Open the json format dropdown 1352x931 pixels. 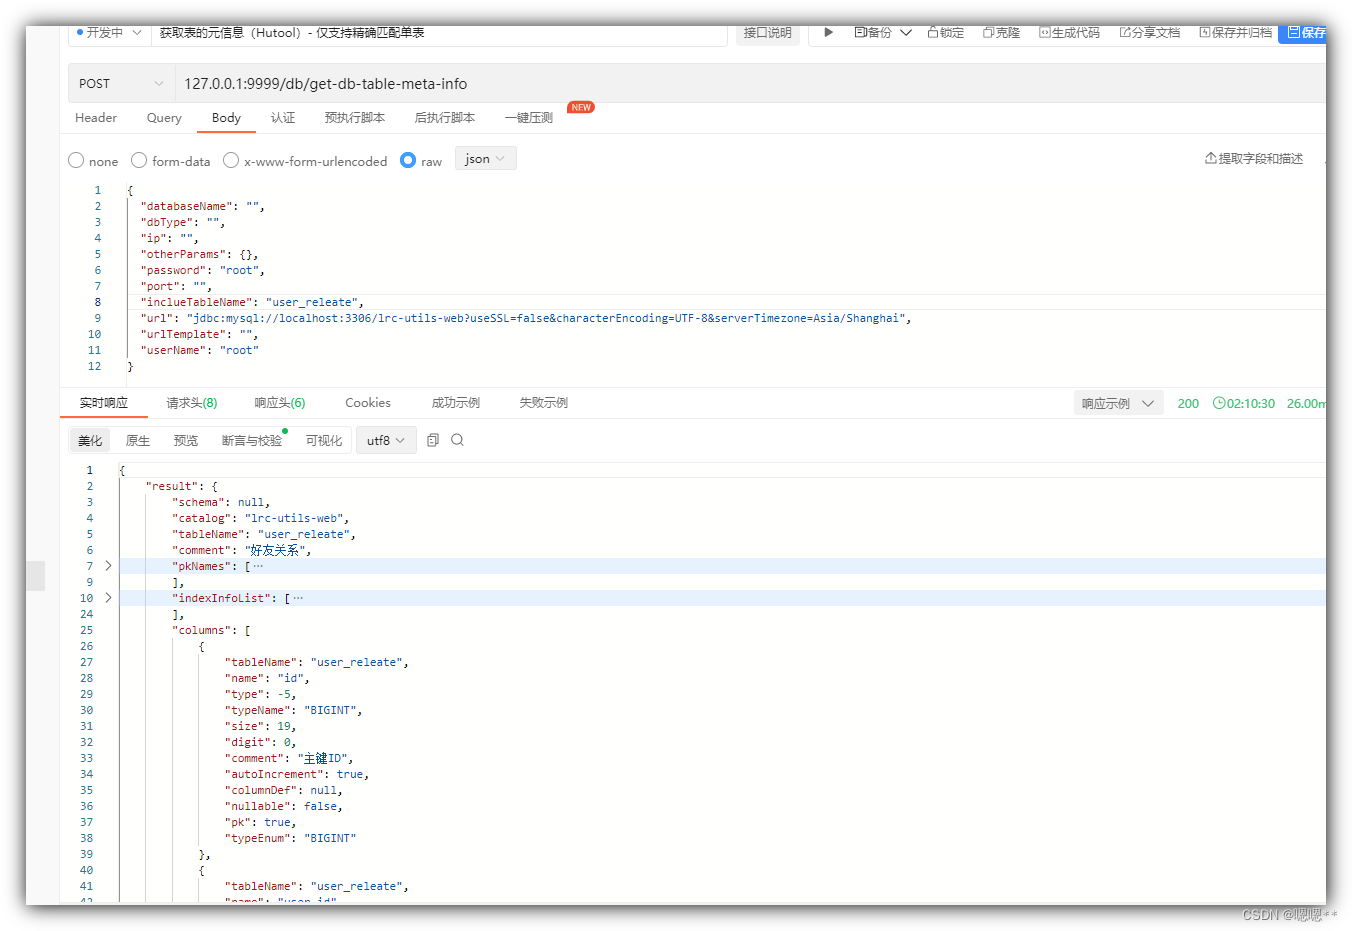pos(486,159)
